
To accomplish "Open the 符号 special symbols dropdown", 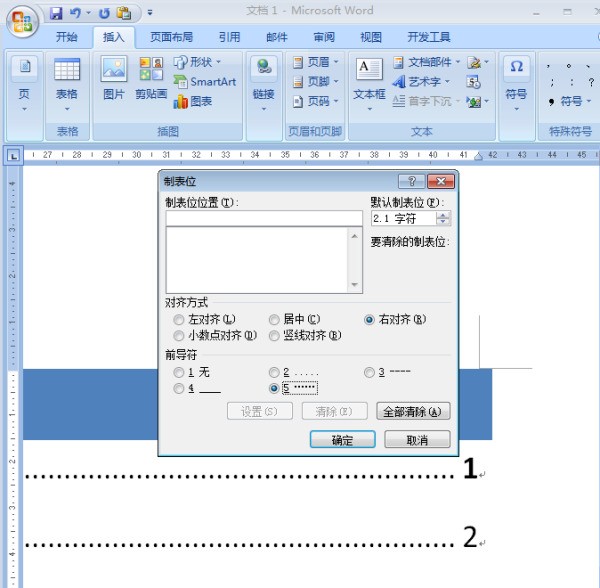I will click(570, 101).
